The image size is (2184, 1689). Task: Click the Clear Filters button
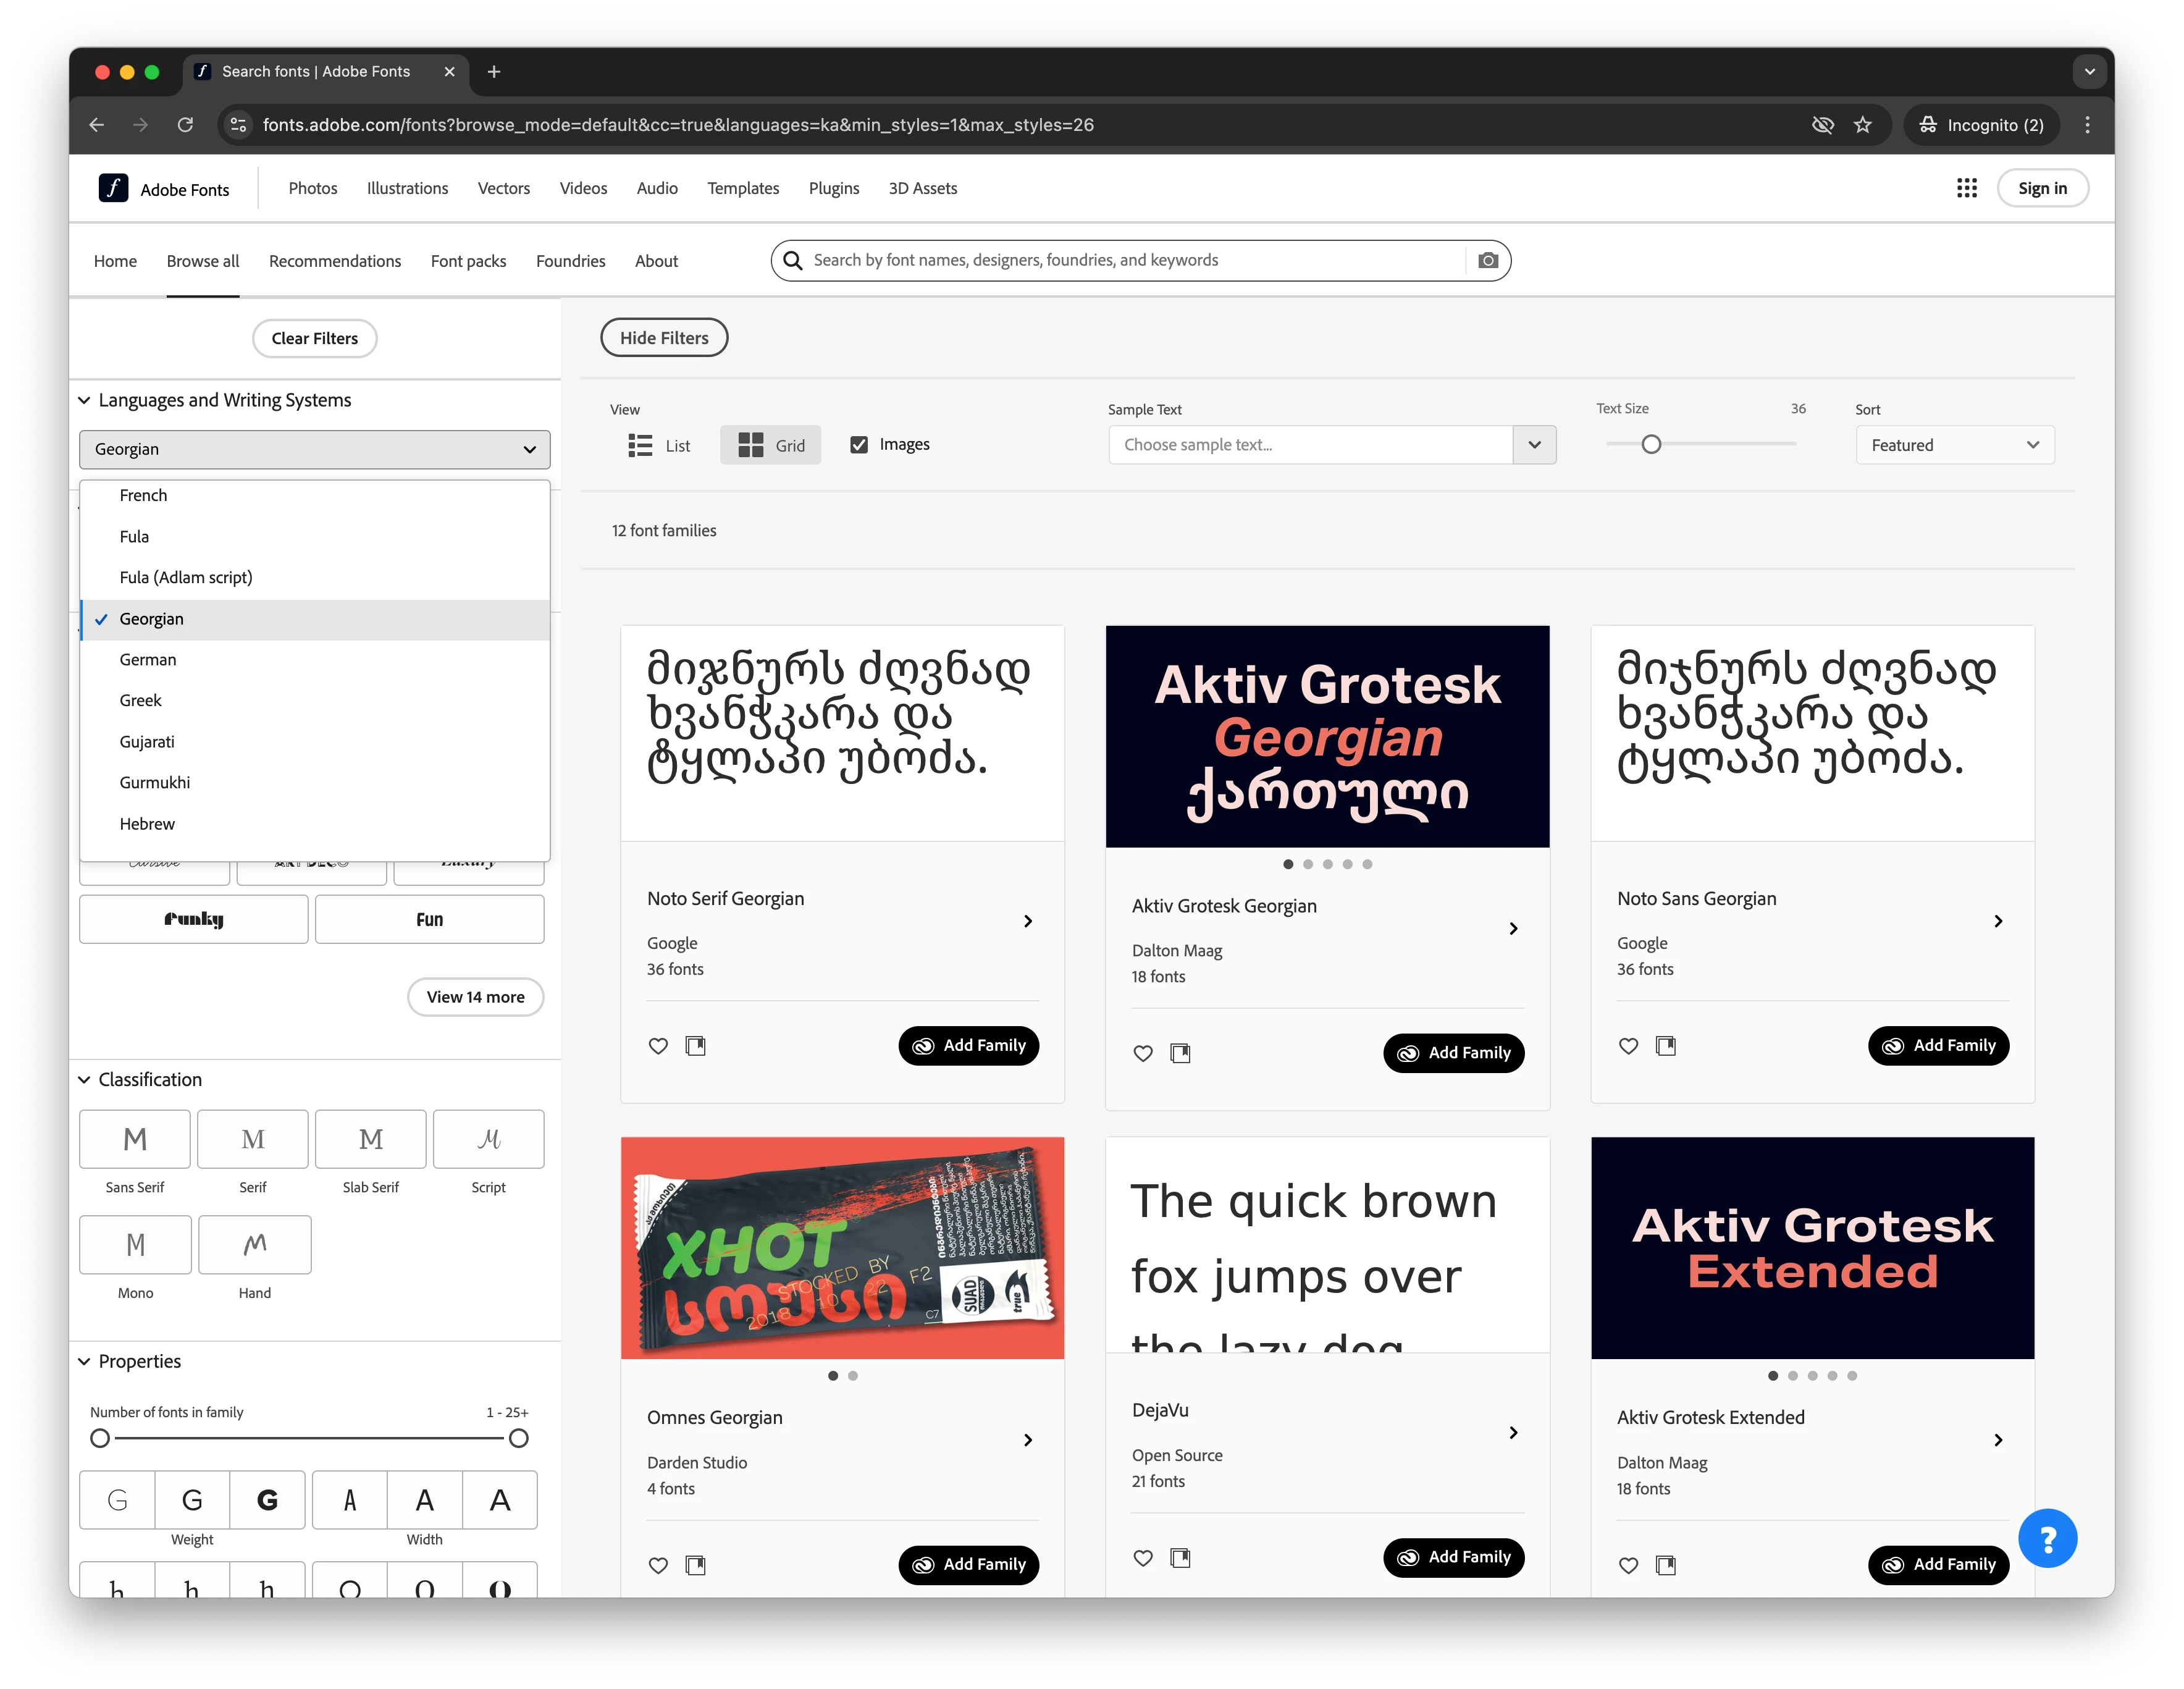(314, 338)
